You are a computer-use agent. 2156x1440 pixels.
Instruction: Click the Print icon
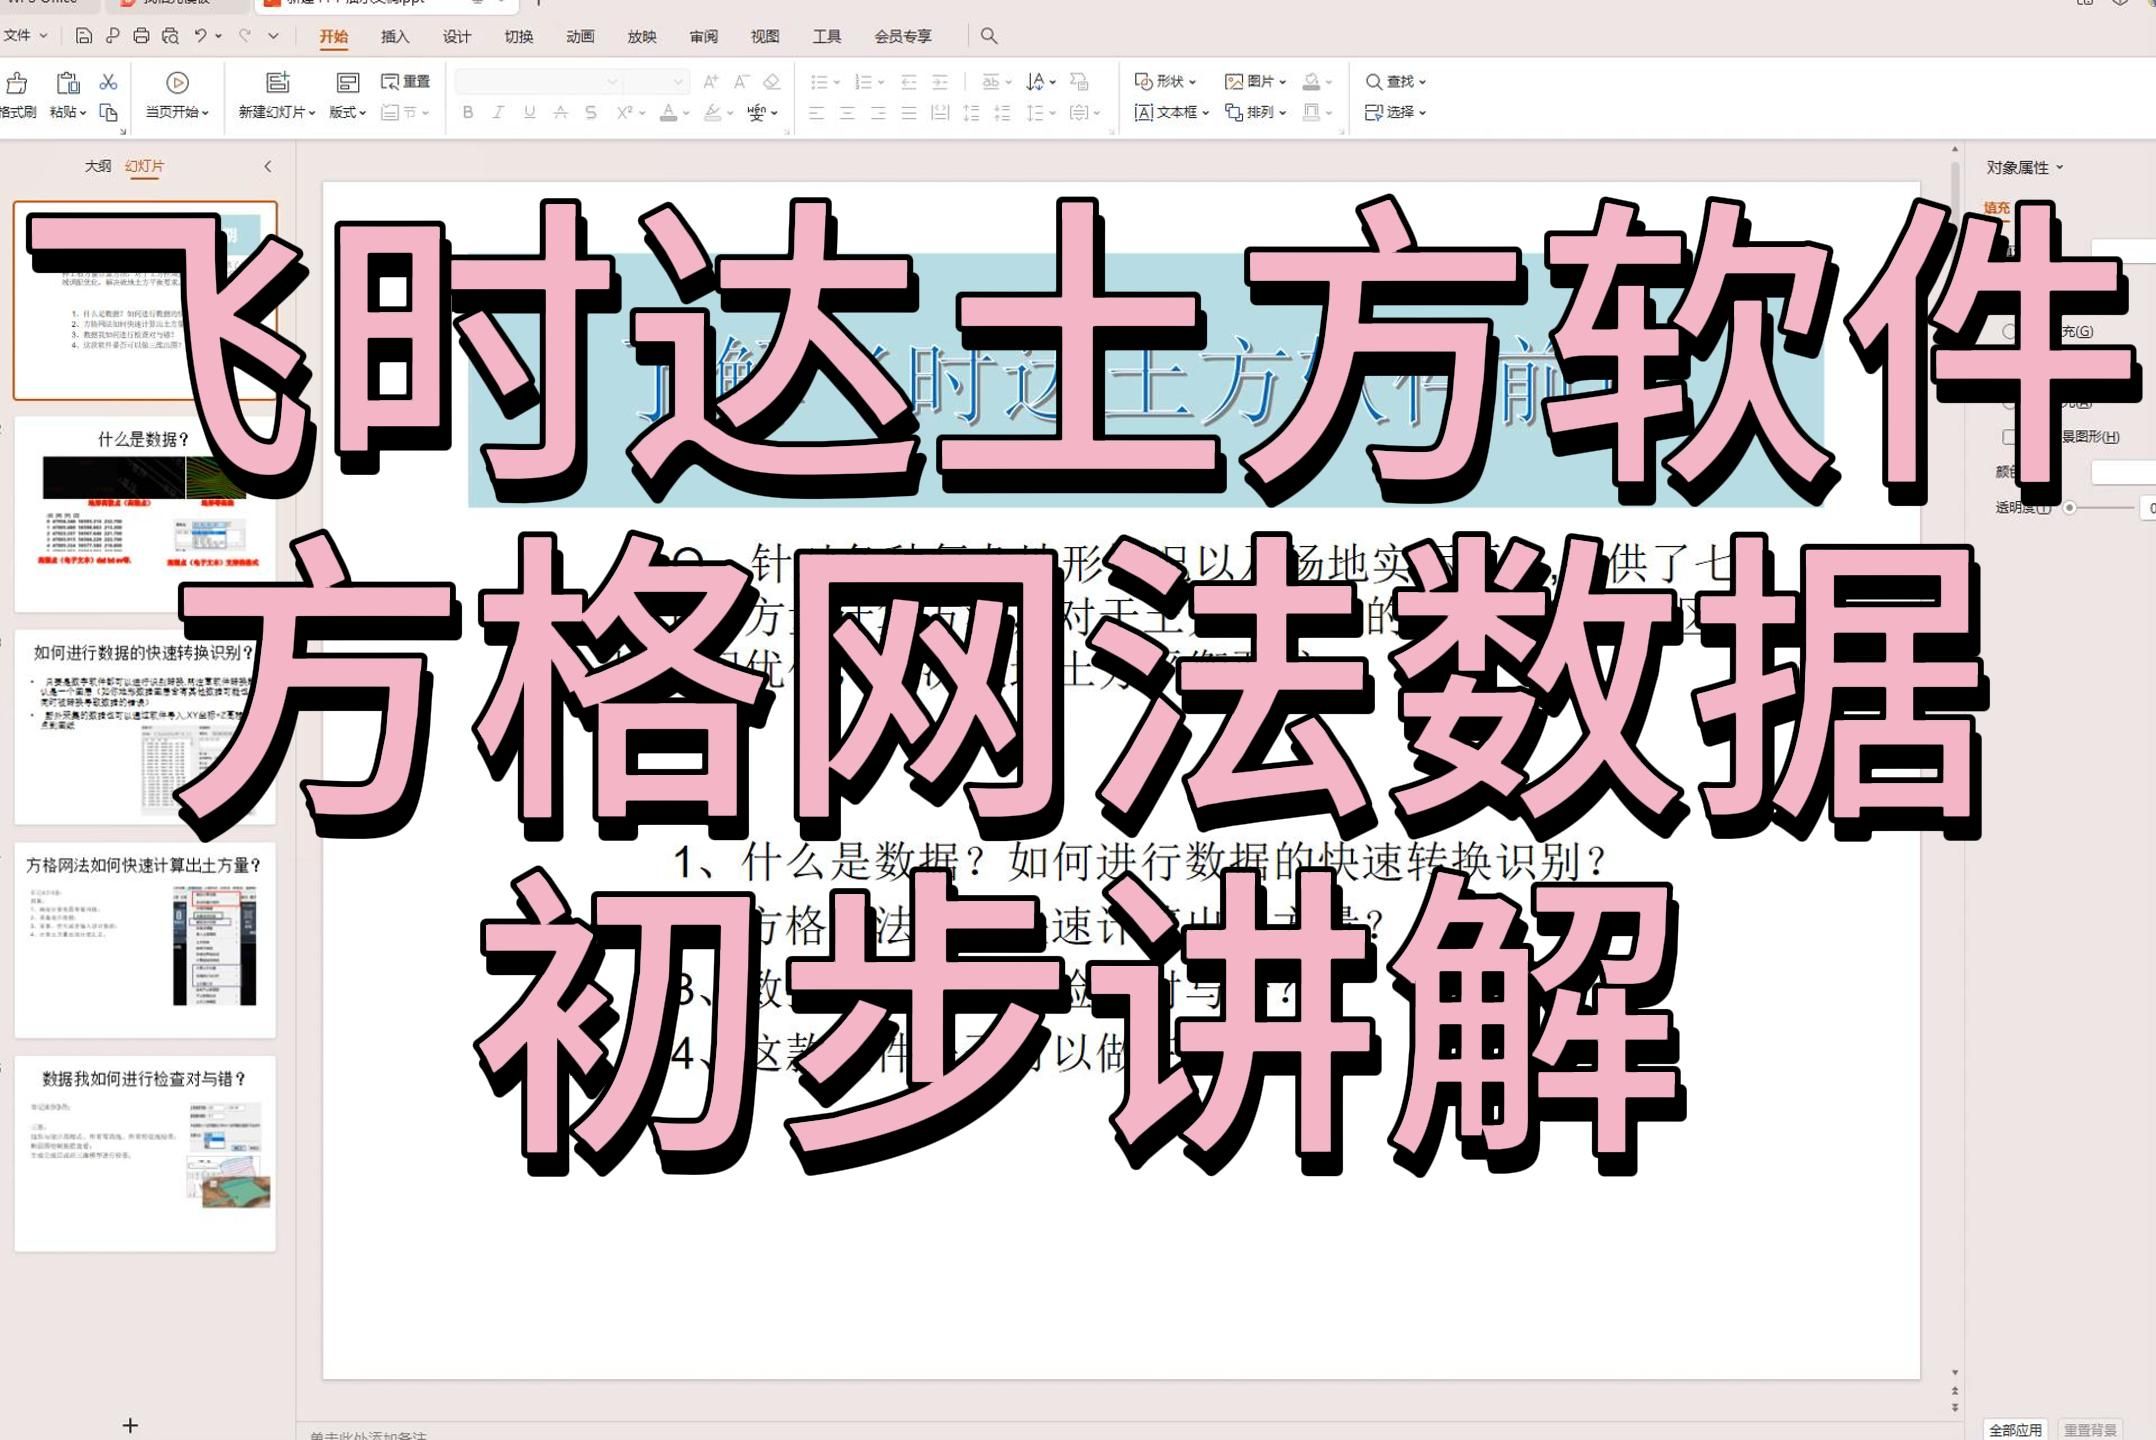[141, 36]
